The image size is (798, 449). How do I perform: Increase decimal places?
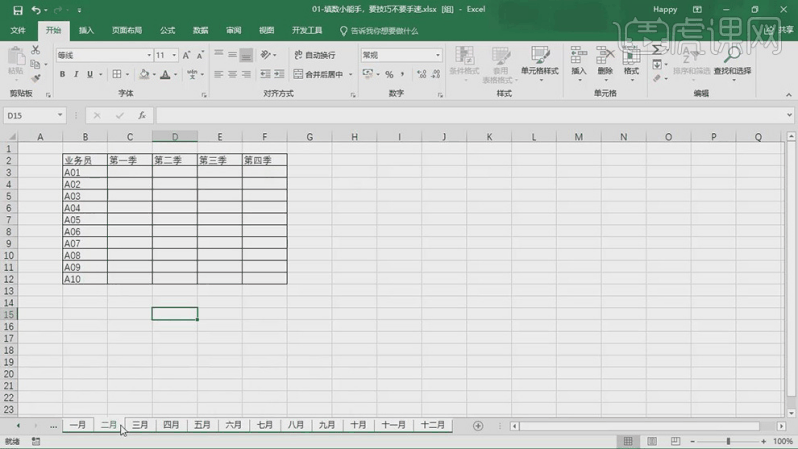(x=421, y=74)
